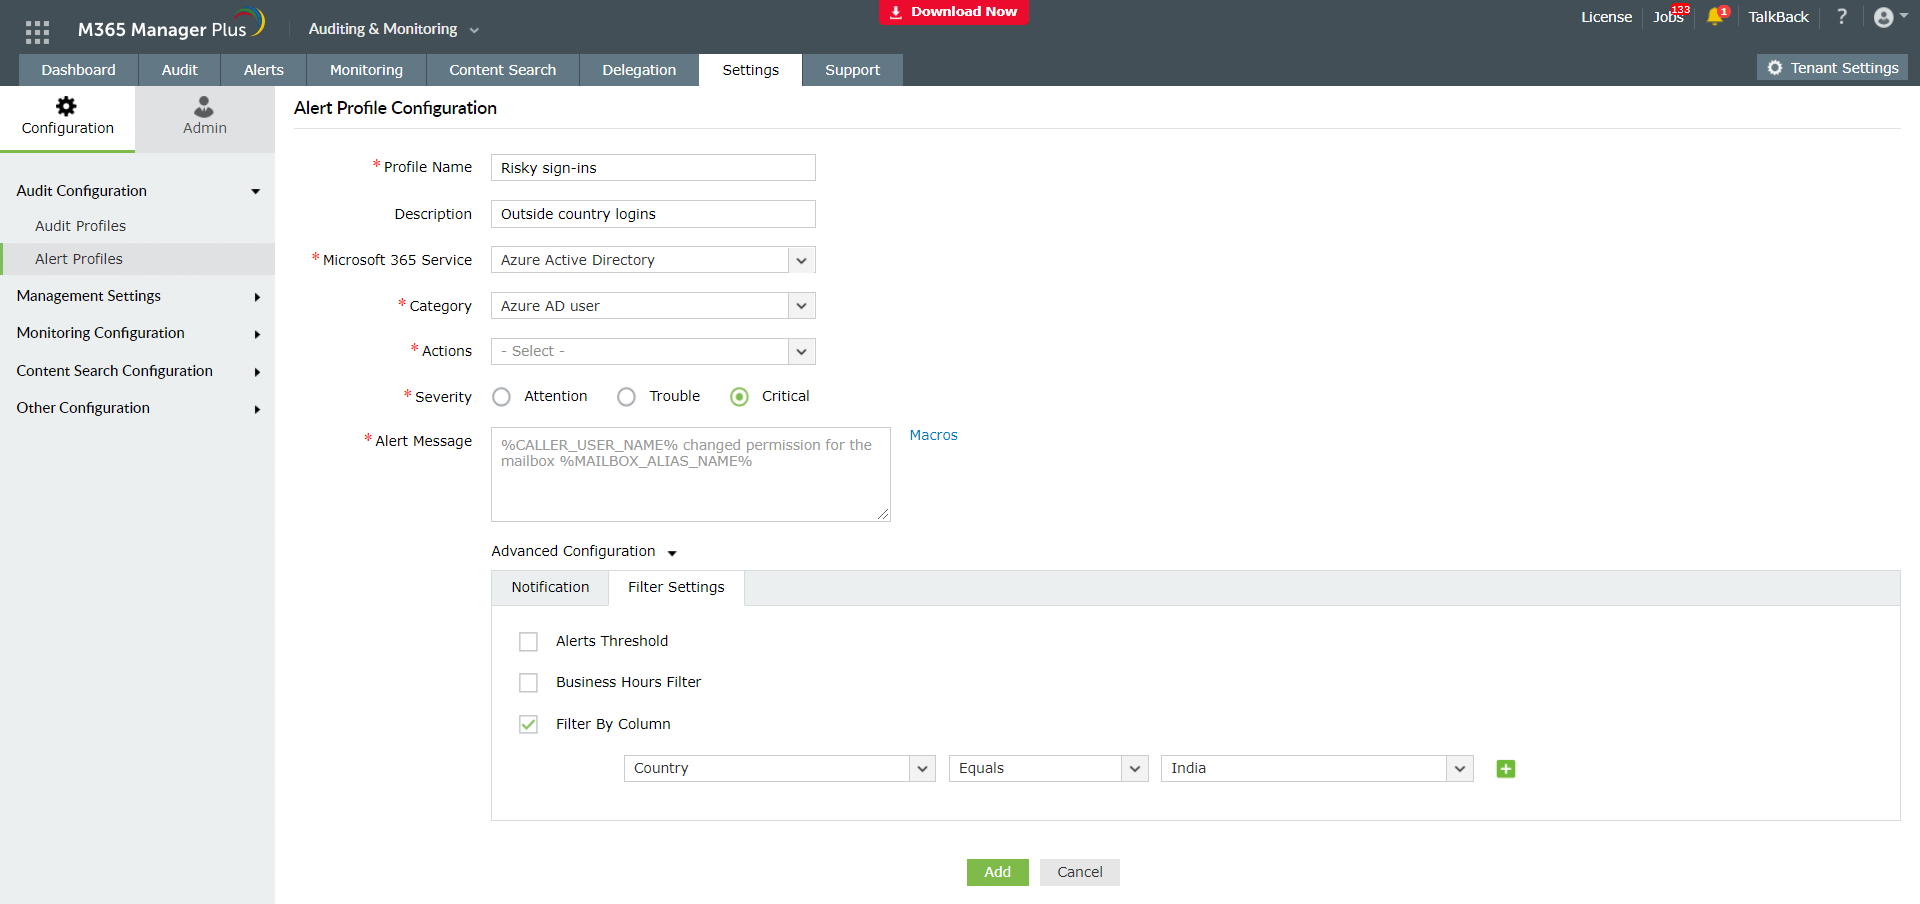Open the notification bell alert
The height and width of the screenshot is (904, 1920).
point(1717,17)
